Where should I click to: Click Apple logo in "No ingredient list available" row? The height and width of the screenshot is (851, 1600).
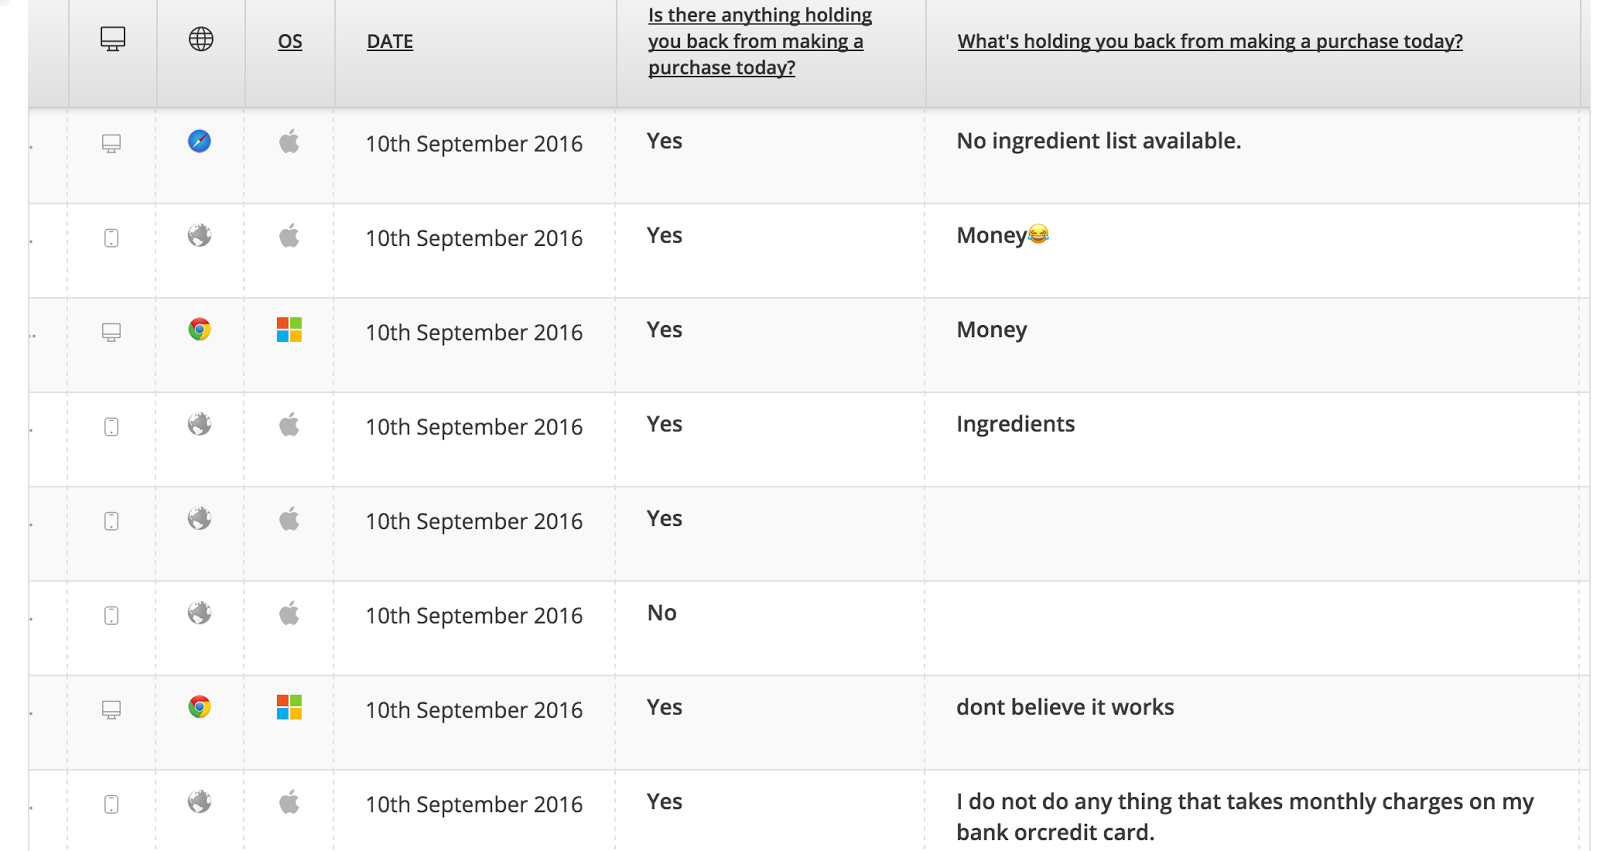point(289,142)
